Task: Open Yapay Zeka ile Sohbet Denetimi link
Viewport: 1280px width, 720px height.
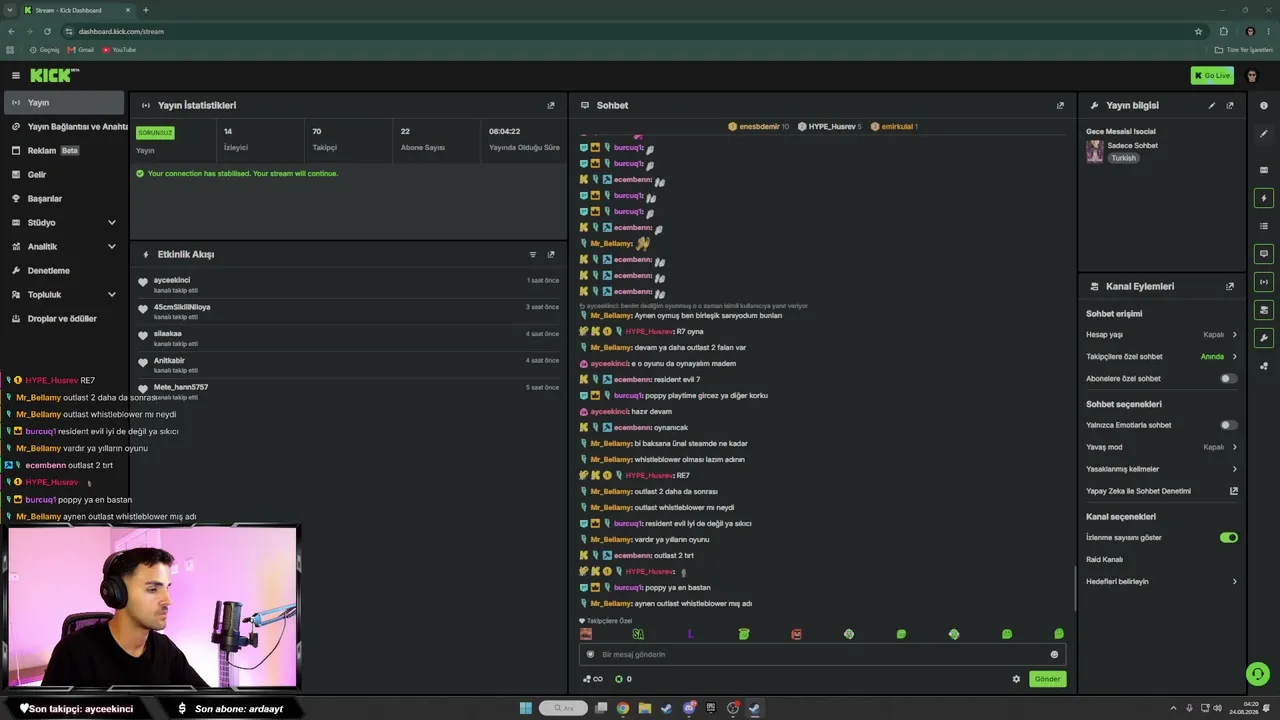Action: click(1162, 491)
